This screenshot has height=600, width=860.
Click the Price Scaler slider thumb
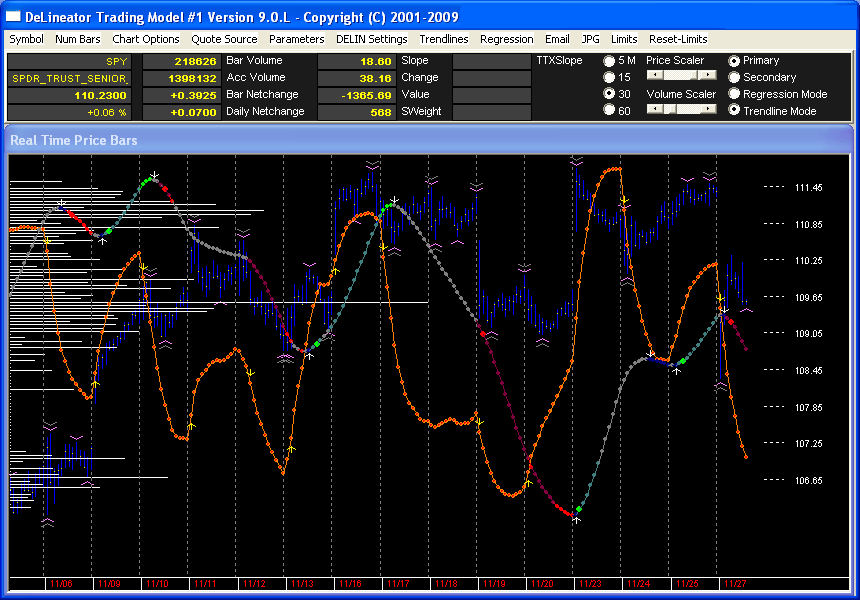pyautogui.click(x=694, y=75)
